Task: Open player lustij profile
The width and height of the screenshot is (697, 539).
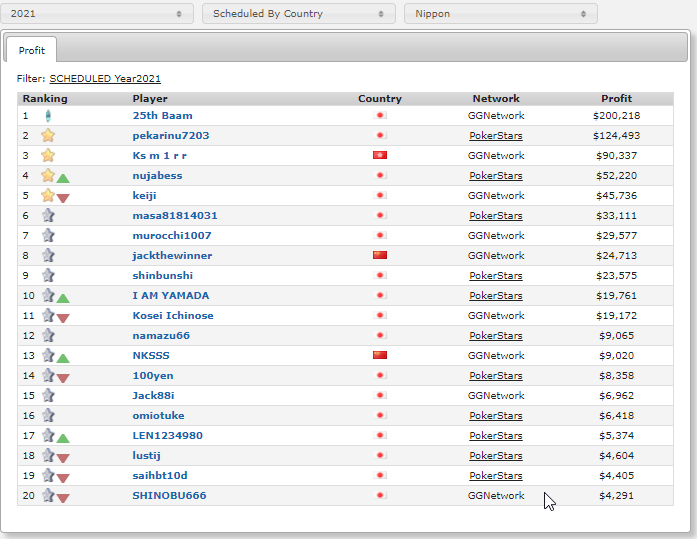Action: pyautogui.click(x=146, y=455)
